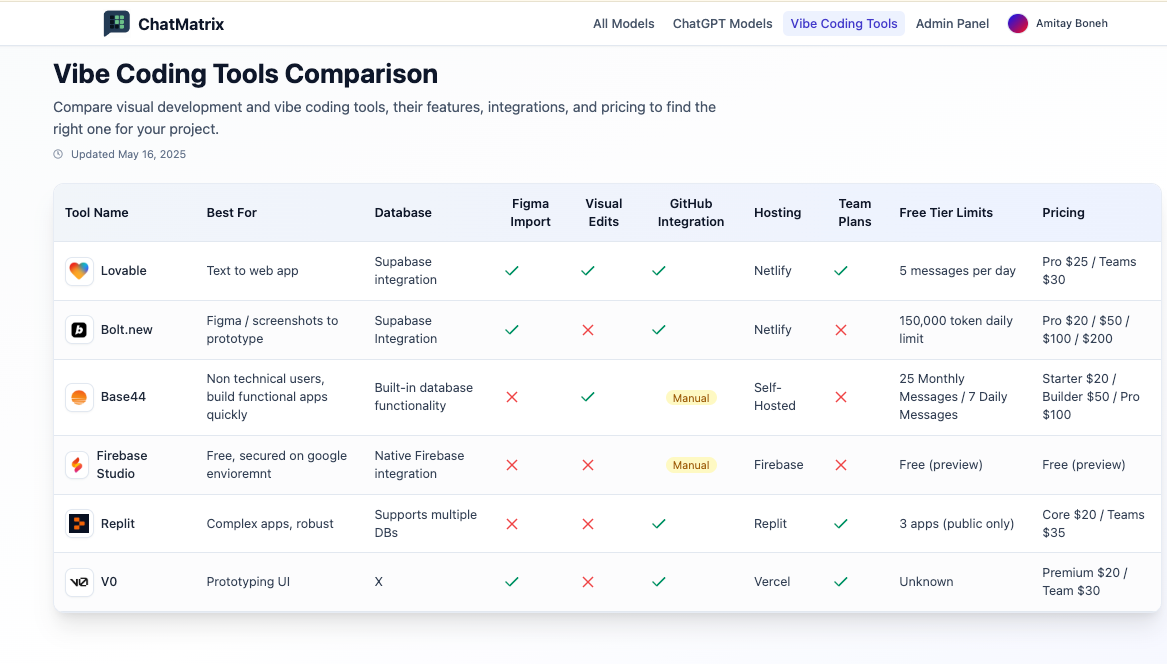Open the Amitay Boneh user name
1167x664 pixels.
pos(1072,24)
